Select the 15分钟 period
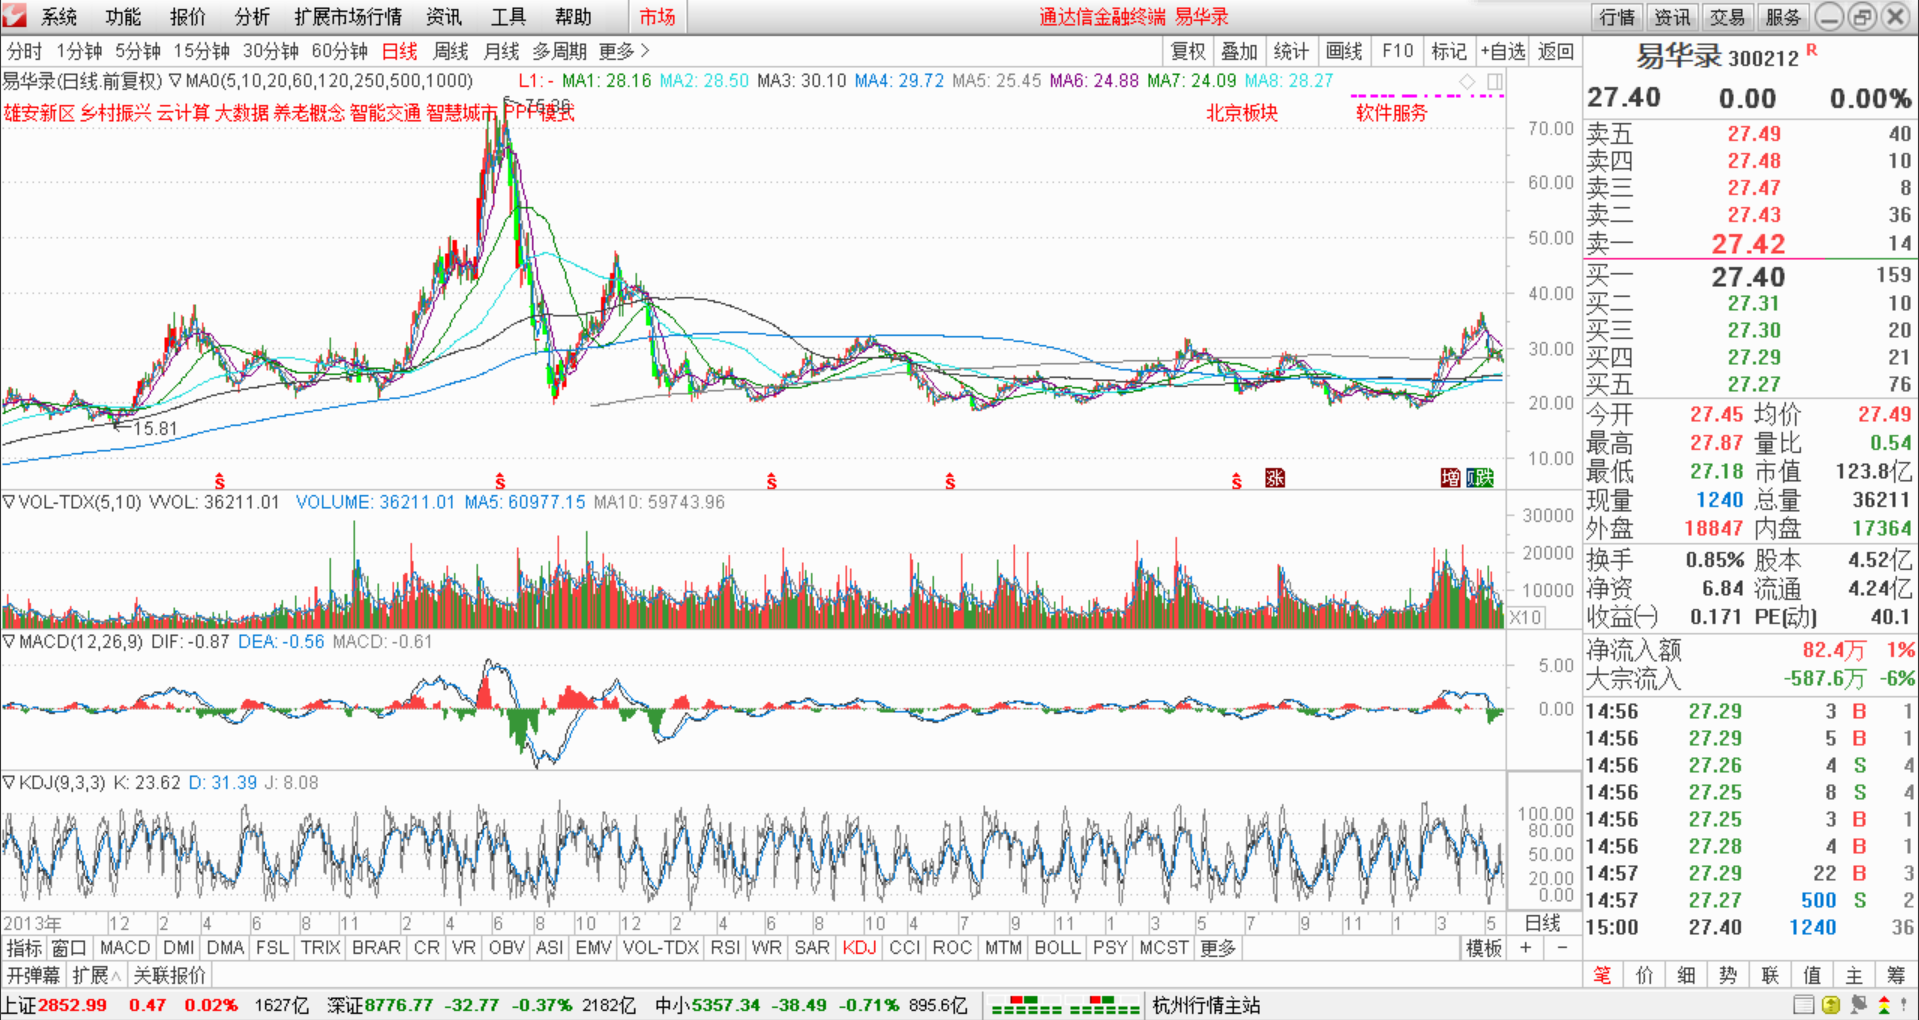Viewport: 1919px width, 1020px height. coord(201,51)
